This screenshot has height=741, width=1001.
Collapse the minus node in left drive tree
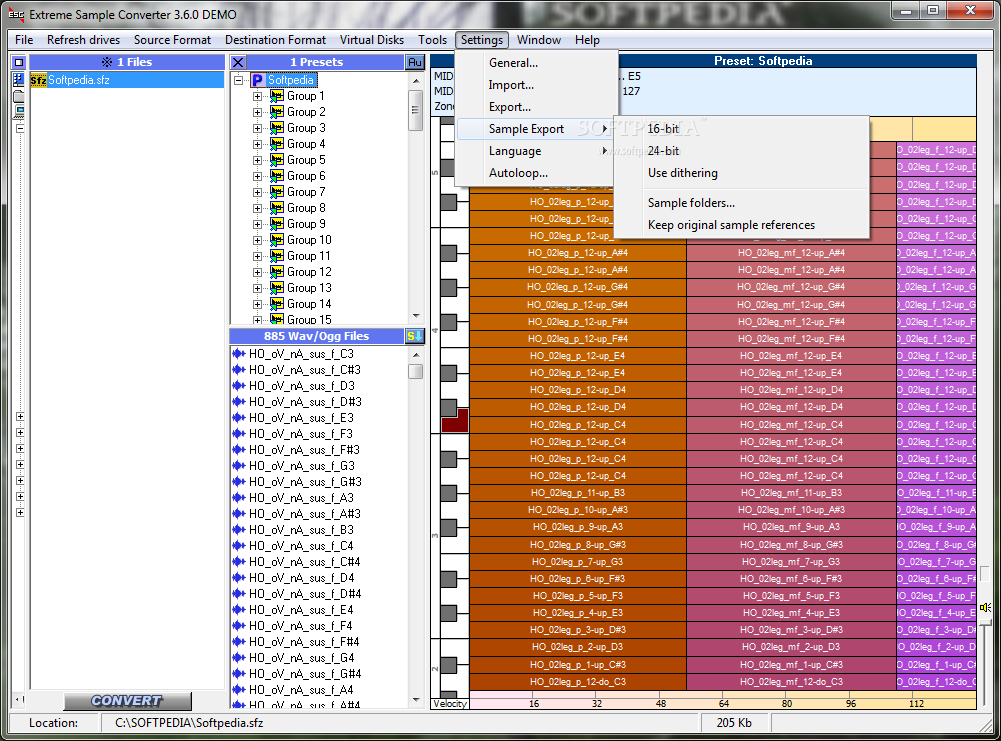click(20, 128)
